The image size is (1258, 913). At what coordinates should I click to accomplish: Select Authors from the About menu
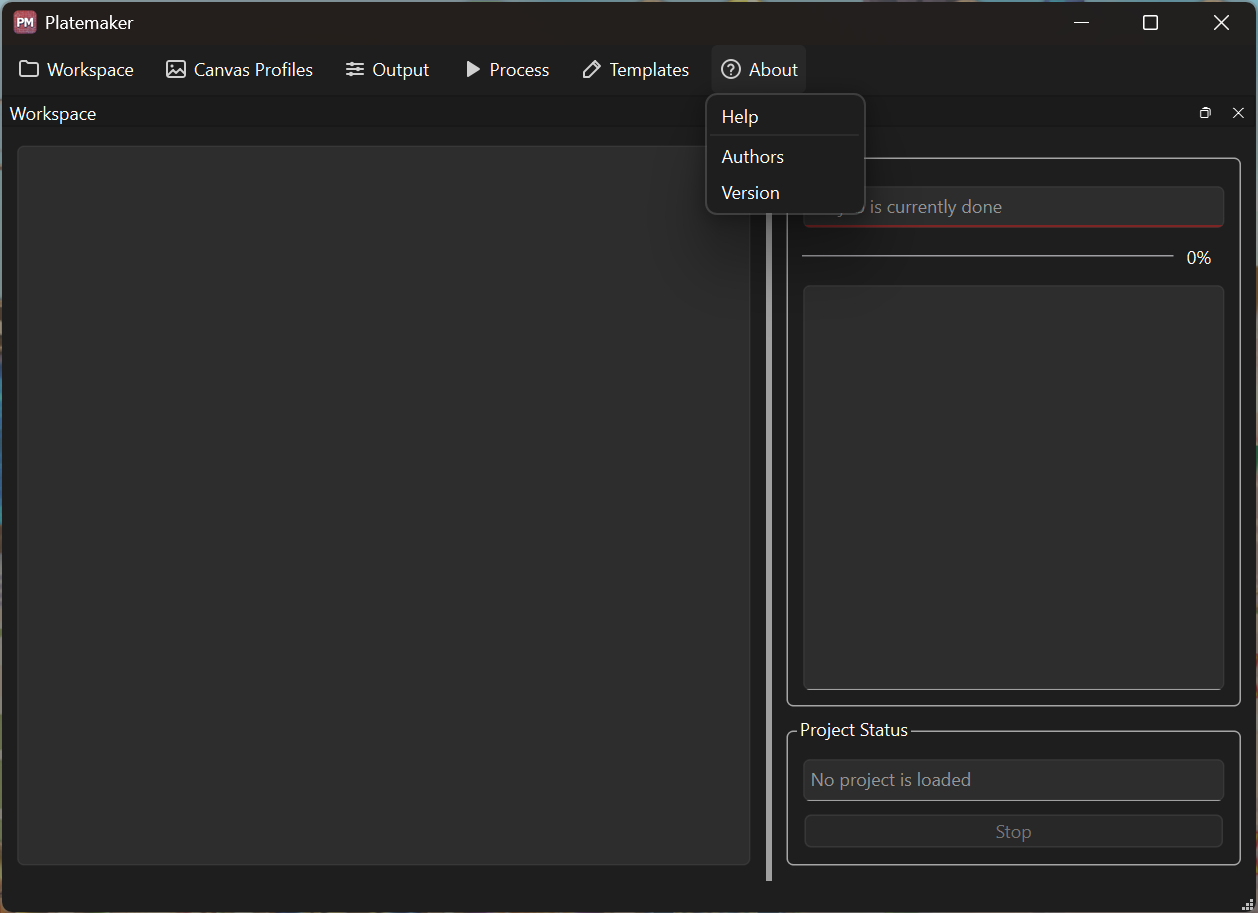coord(785,157)
